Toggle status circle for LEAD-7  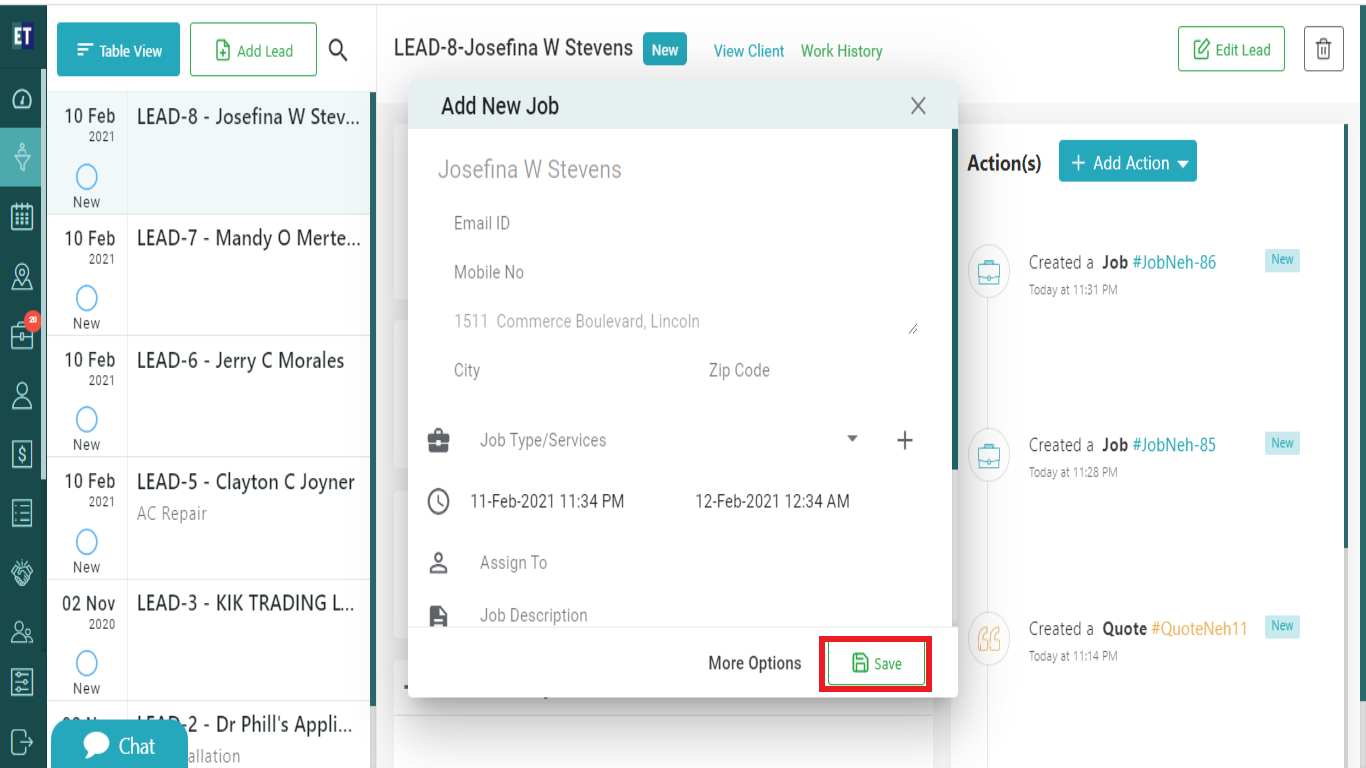coord(87,298)
